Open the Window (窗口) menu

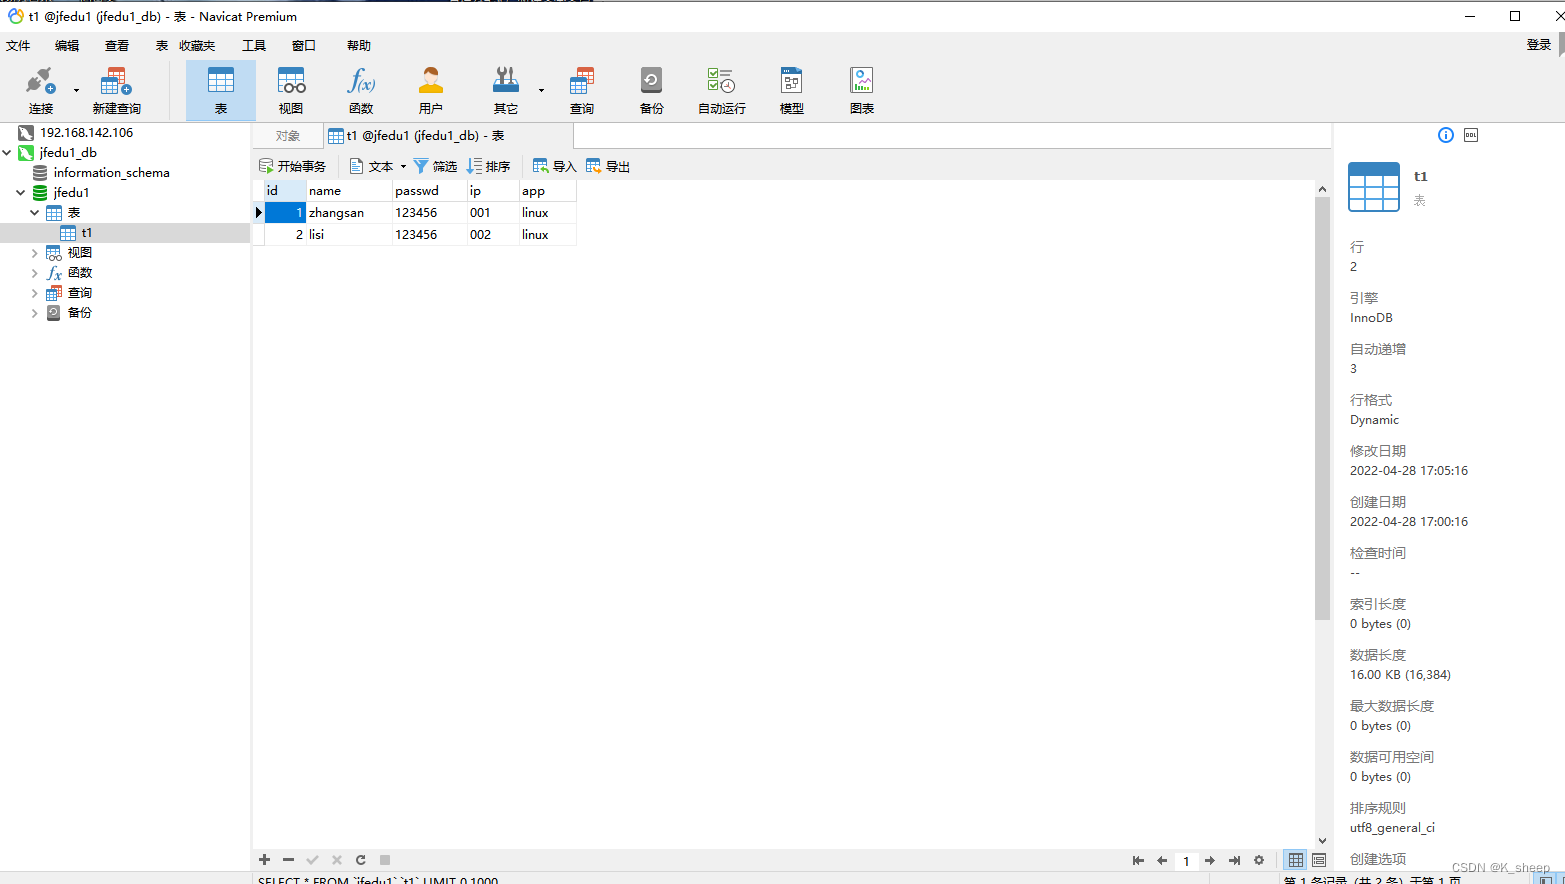pos(304,46)
